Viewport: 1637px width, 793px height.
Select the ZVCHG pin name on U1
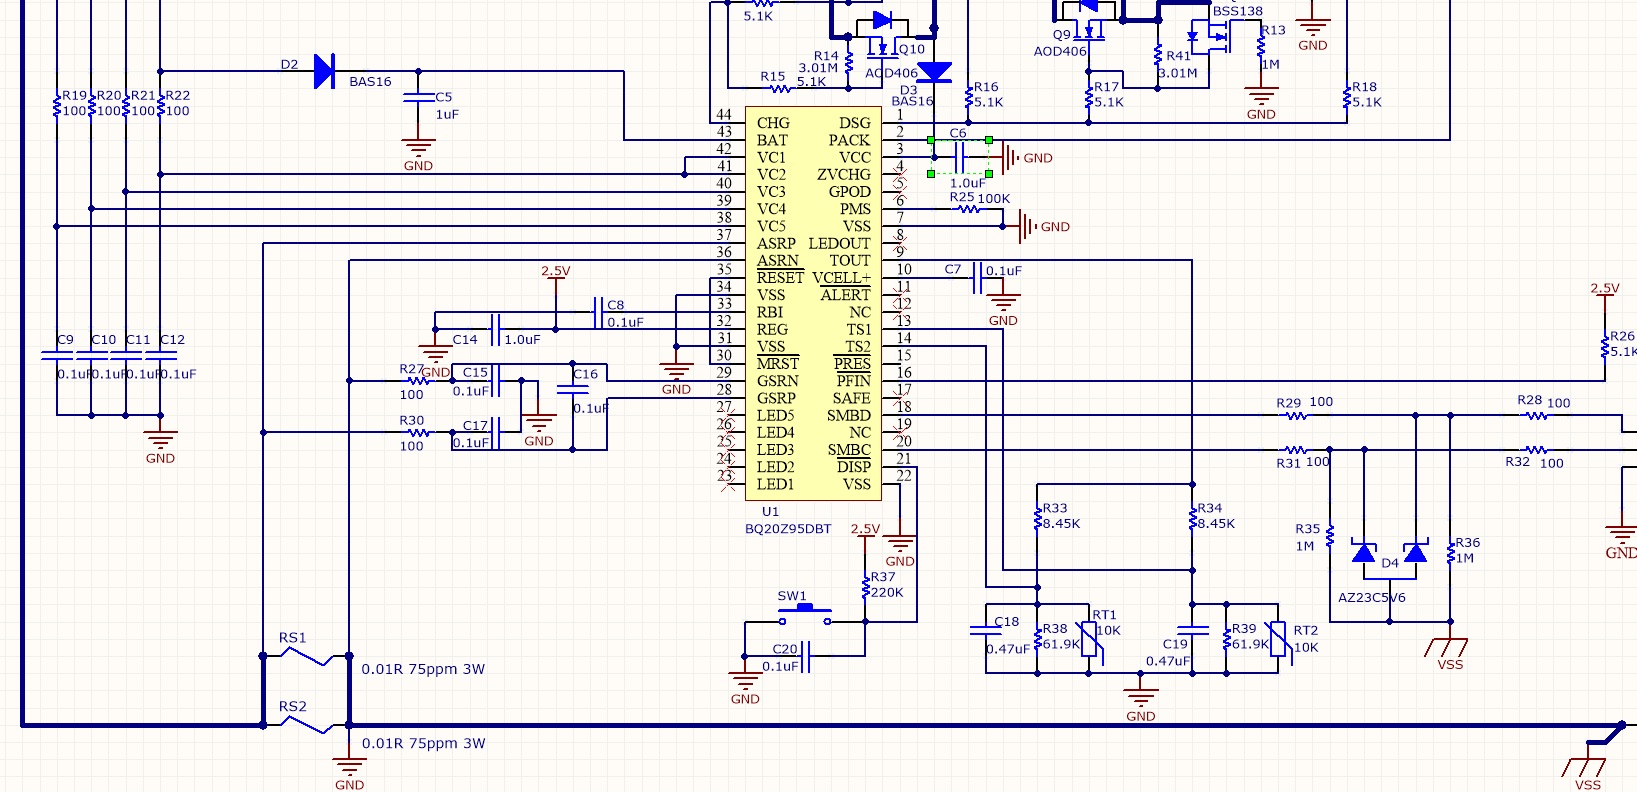pyautogui.click(x=844, y=174)
